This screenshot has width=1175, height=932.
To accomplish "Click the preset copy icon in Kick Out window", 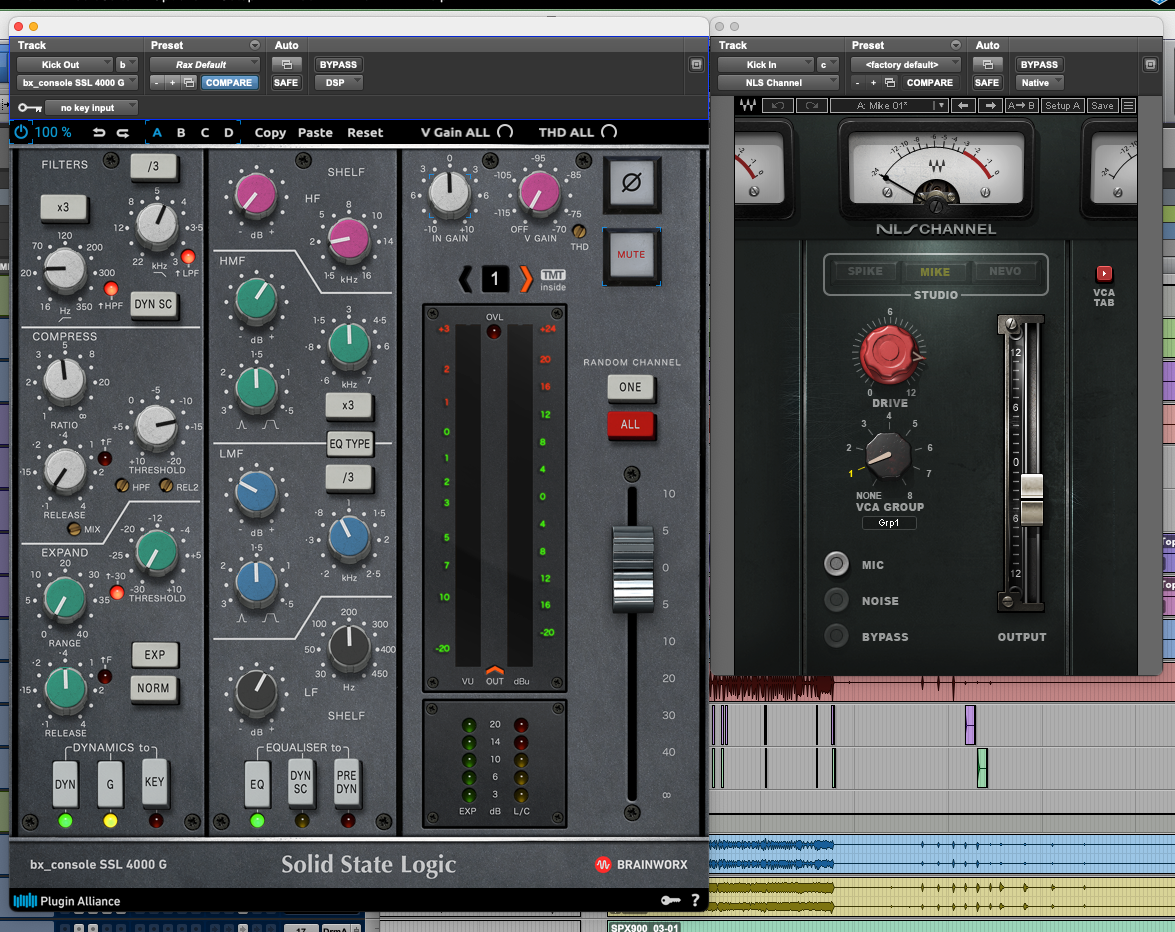I will click(190, 82).
